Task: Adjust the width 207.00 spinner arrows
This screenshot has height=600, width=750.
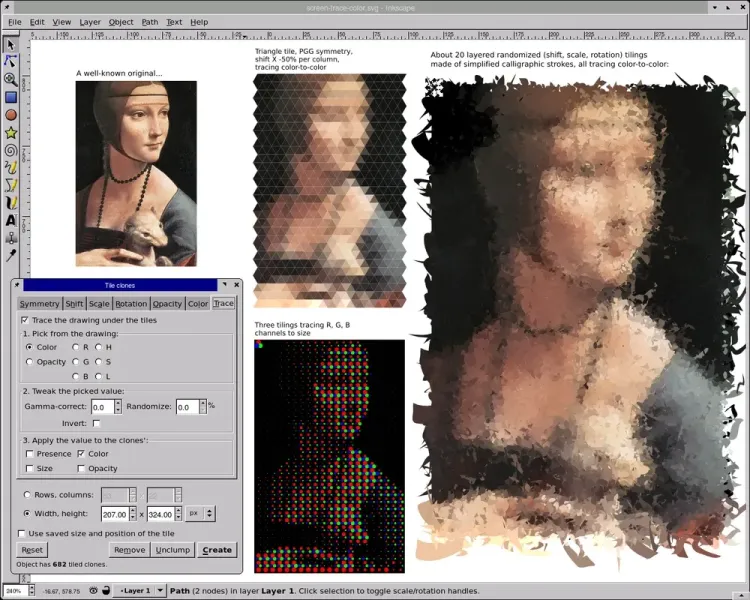Action: pyautogui.click(x=132, y=514)
